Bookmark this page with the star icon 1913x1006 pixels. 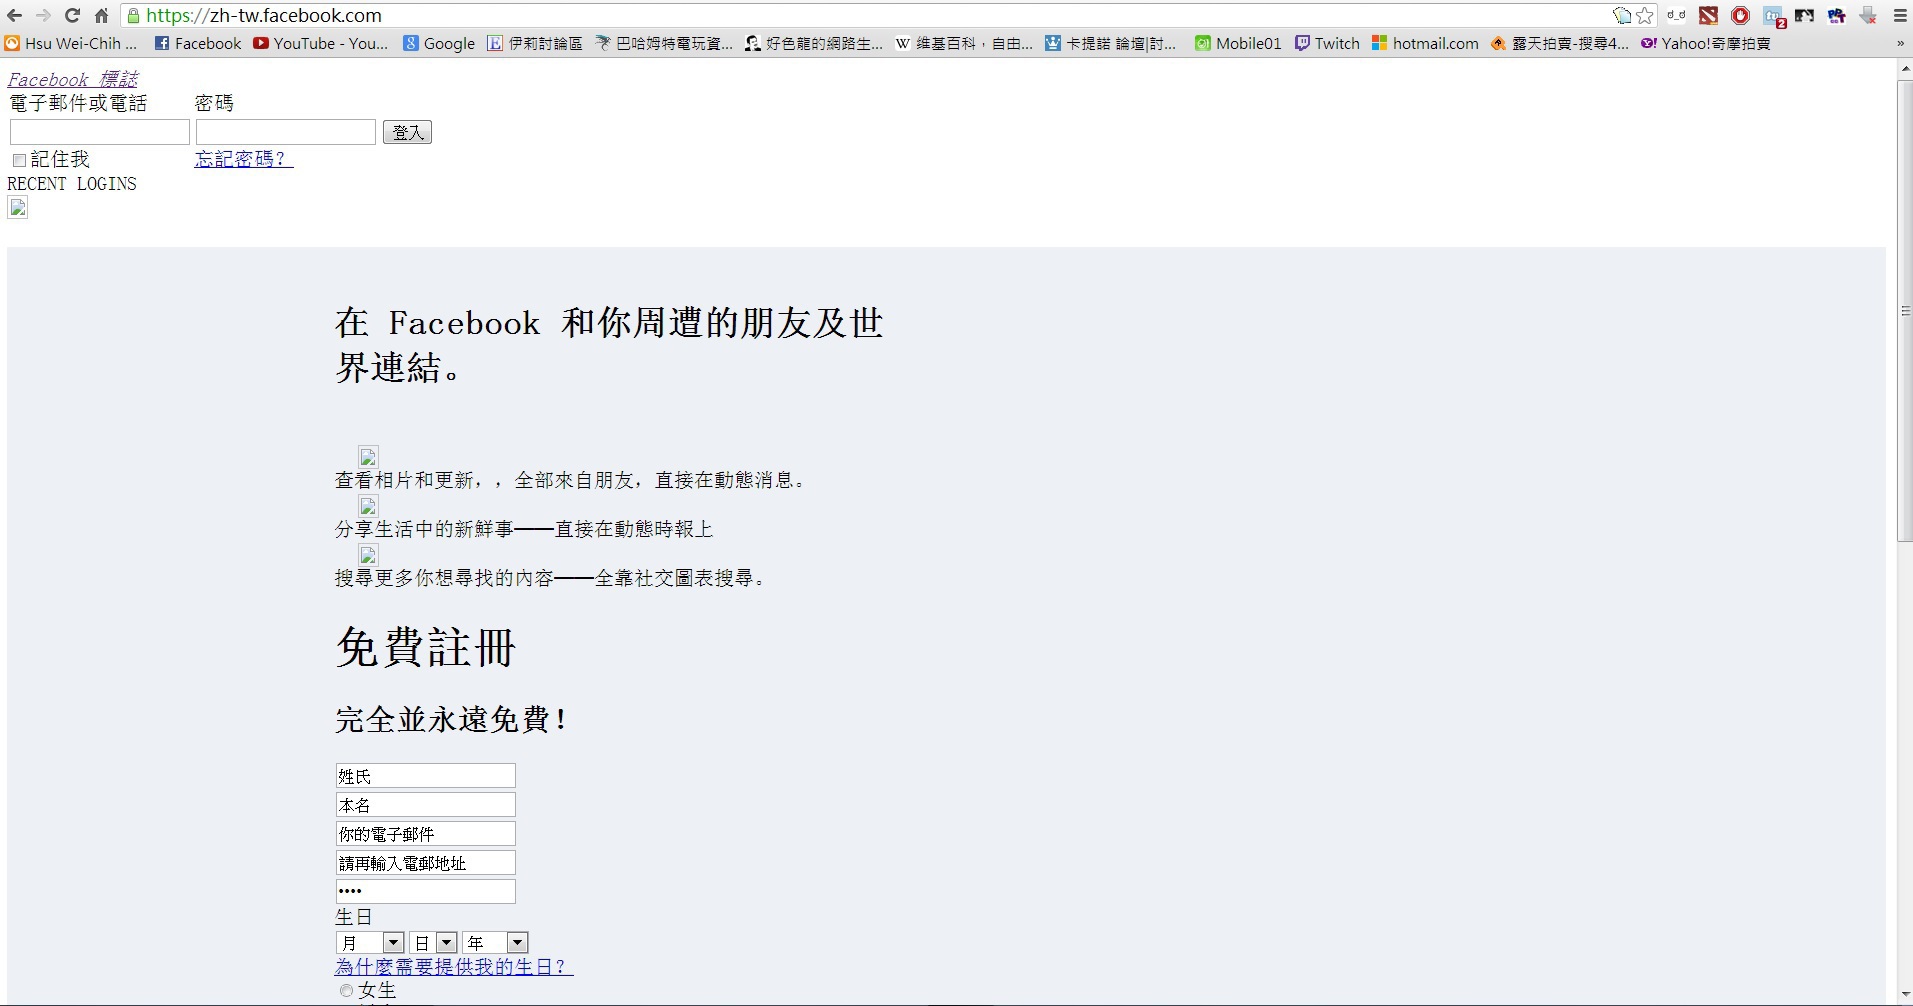pyautogui.click(x=1645, y=16)
